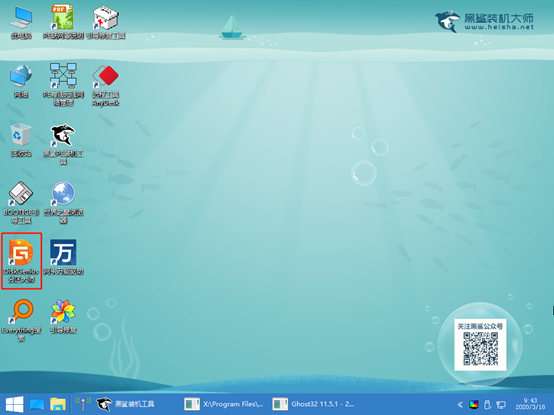This screenshot has width=554, height=415.
Task: Launch AnyDesk remote tool icon
Action: coord(106,85)
